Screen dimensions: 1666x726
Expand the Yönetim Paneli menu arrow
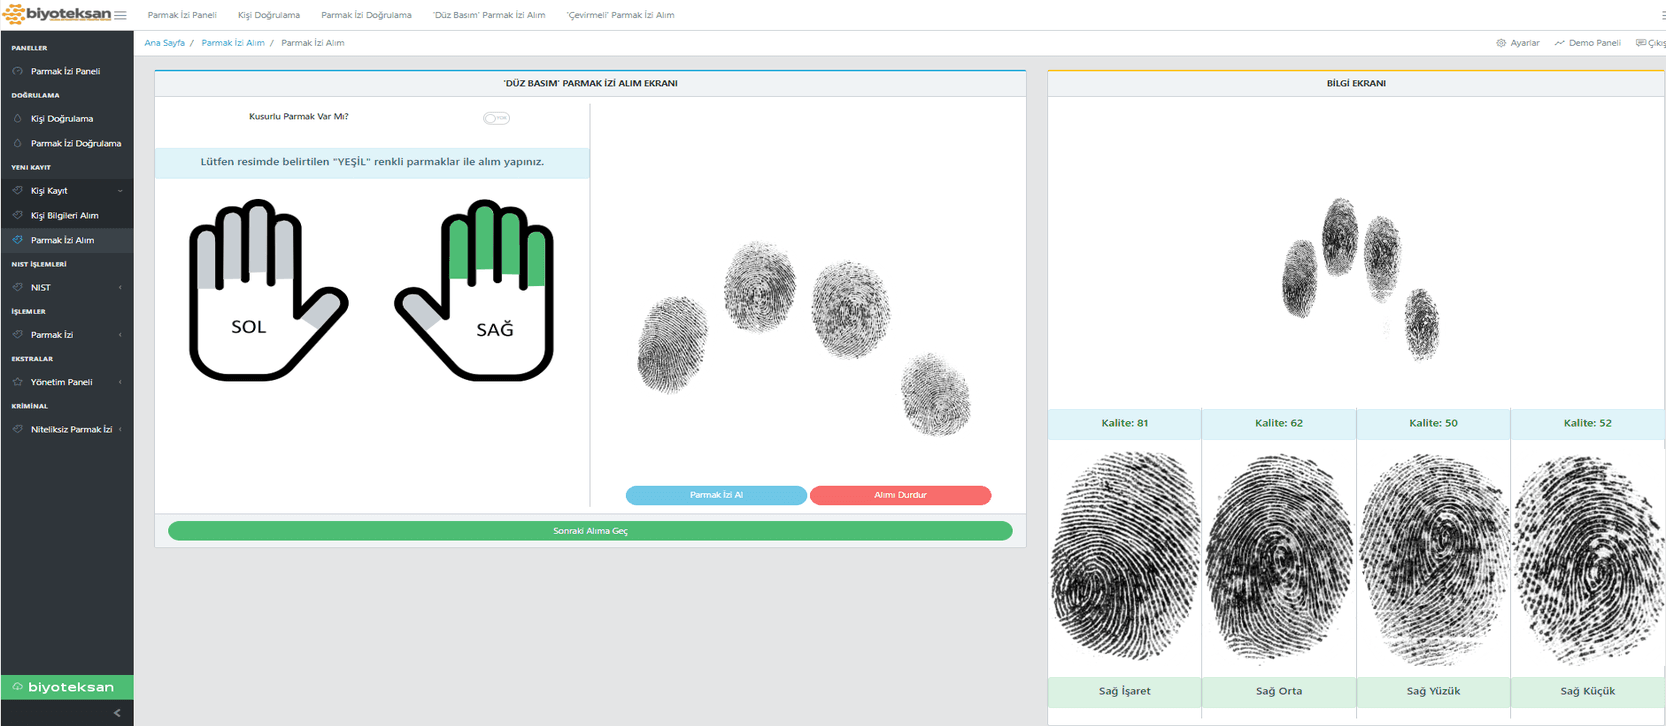click(x=120, y=382)
